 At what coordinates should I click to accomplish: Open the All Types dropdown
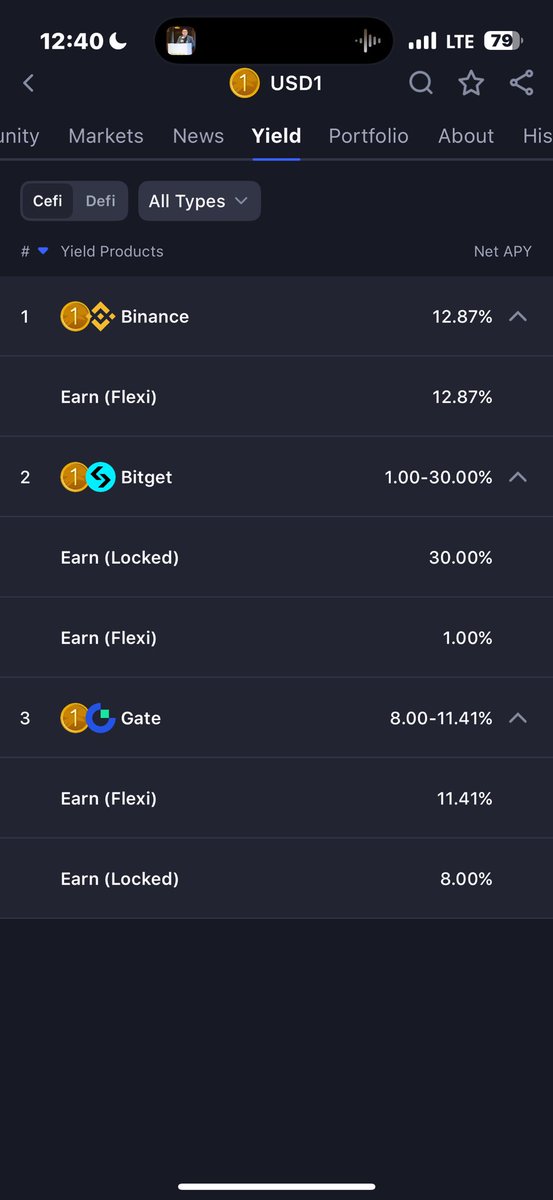pyautogui.click(x=199, y=201)
